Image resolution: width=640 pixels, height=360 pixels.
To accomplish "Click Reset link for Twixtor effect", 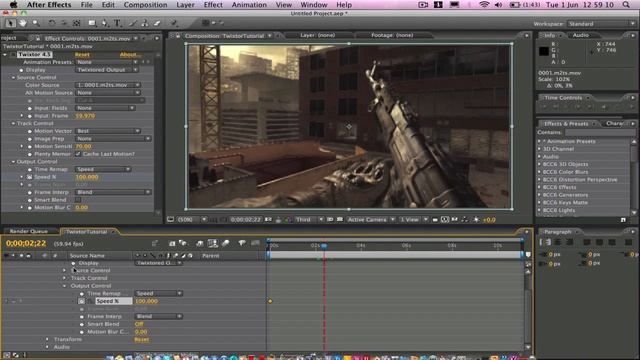I will [x=82, y=54].
